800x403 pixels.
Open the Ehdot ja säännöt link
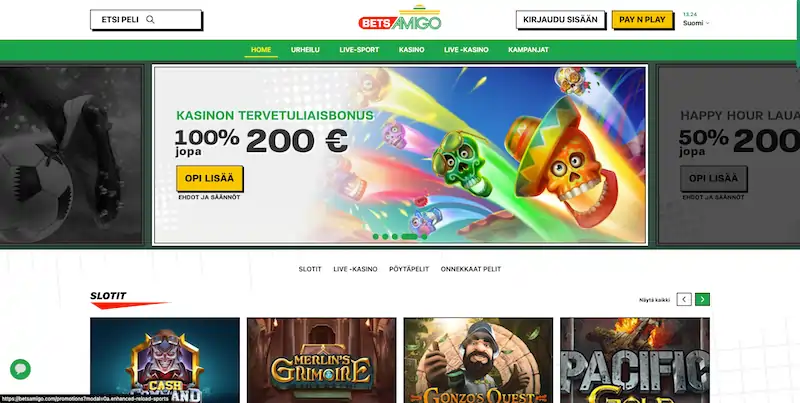209,197
